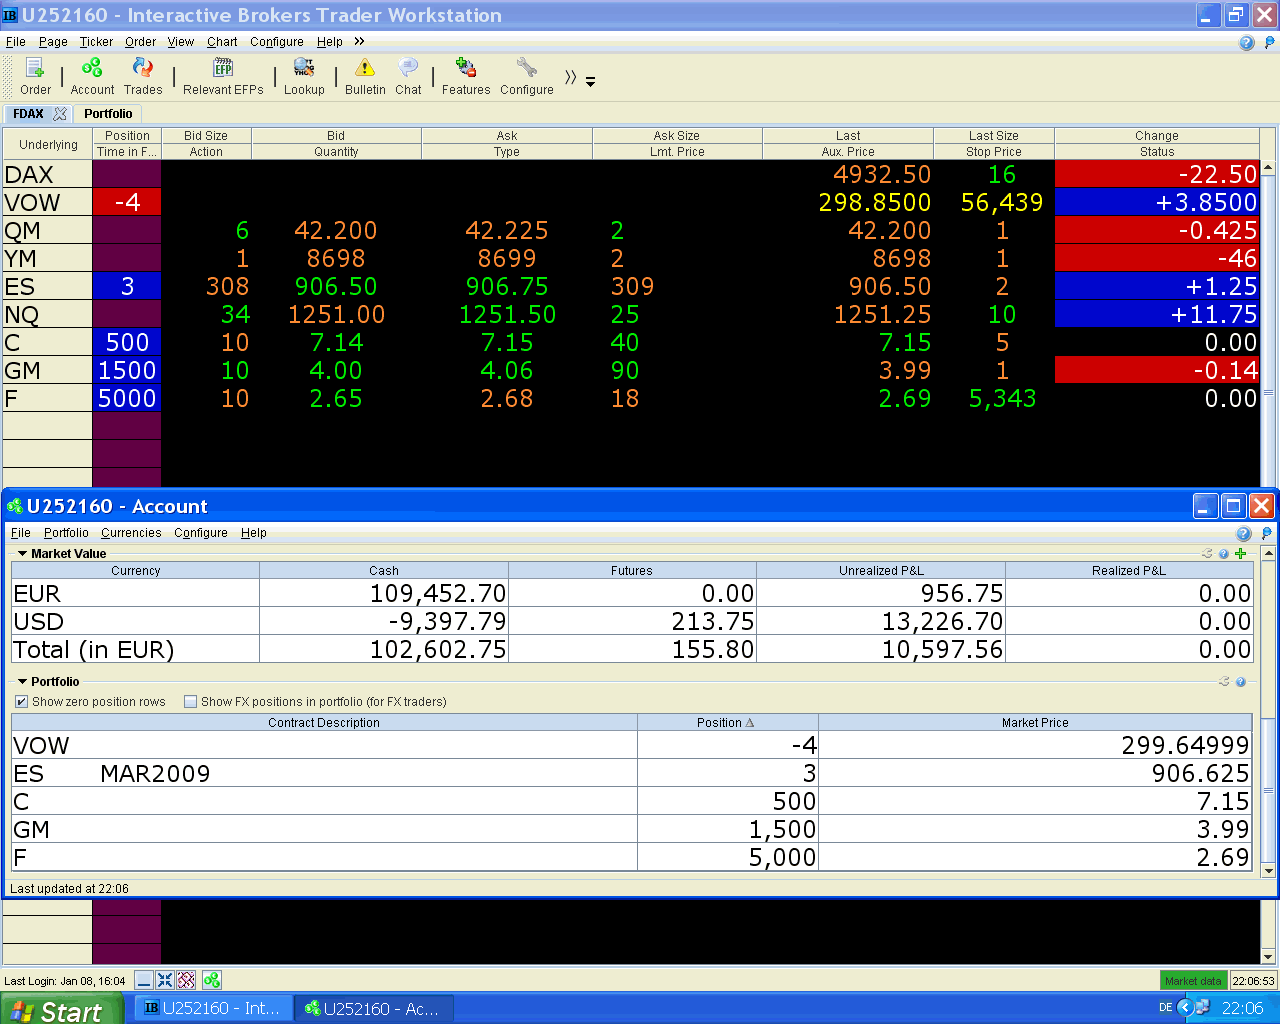Open the Ticker menu
This screenshot has height=1024, width=1280.
[96, 42]
